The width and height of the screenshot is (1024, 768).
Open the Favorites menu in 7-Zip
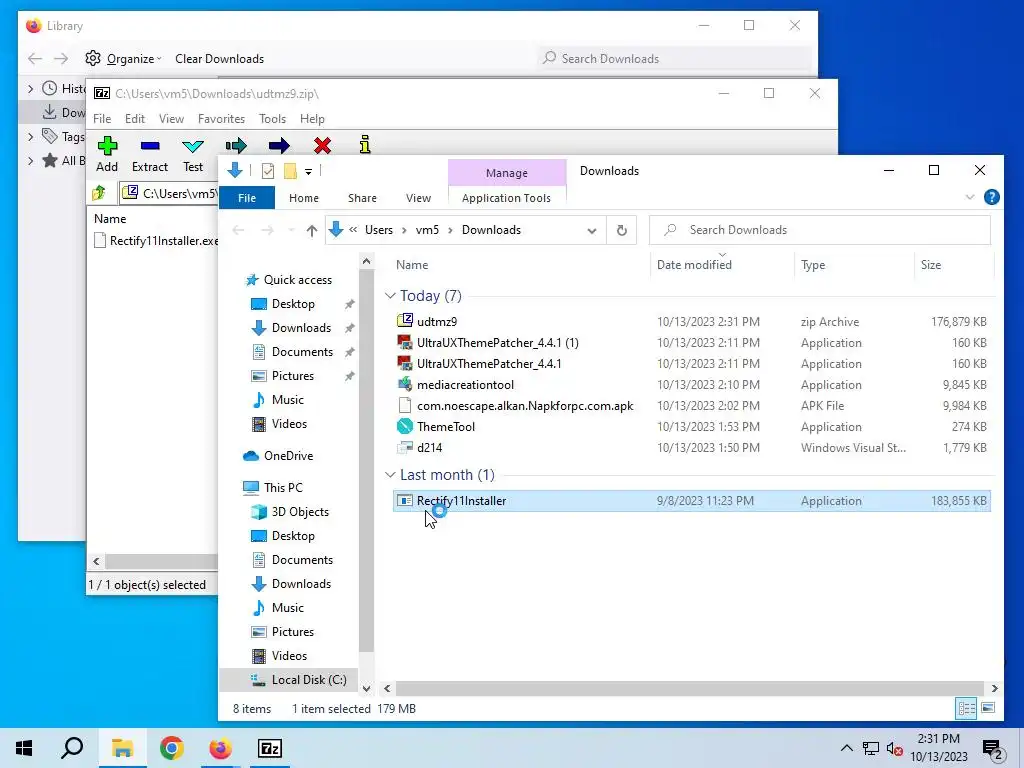221,119
